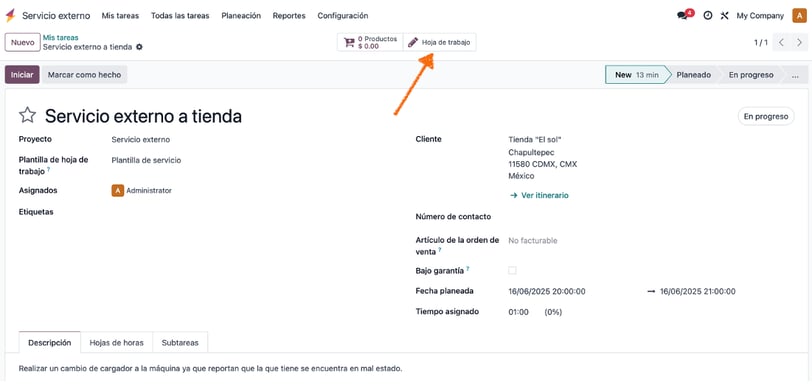Open Hoja de trabajo pencil button

[439, 42]
